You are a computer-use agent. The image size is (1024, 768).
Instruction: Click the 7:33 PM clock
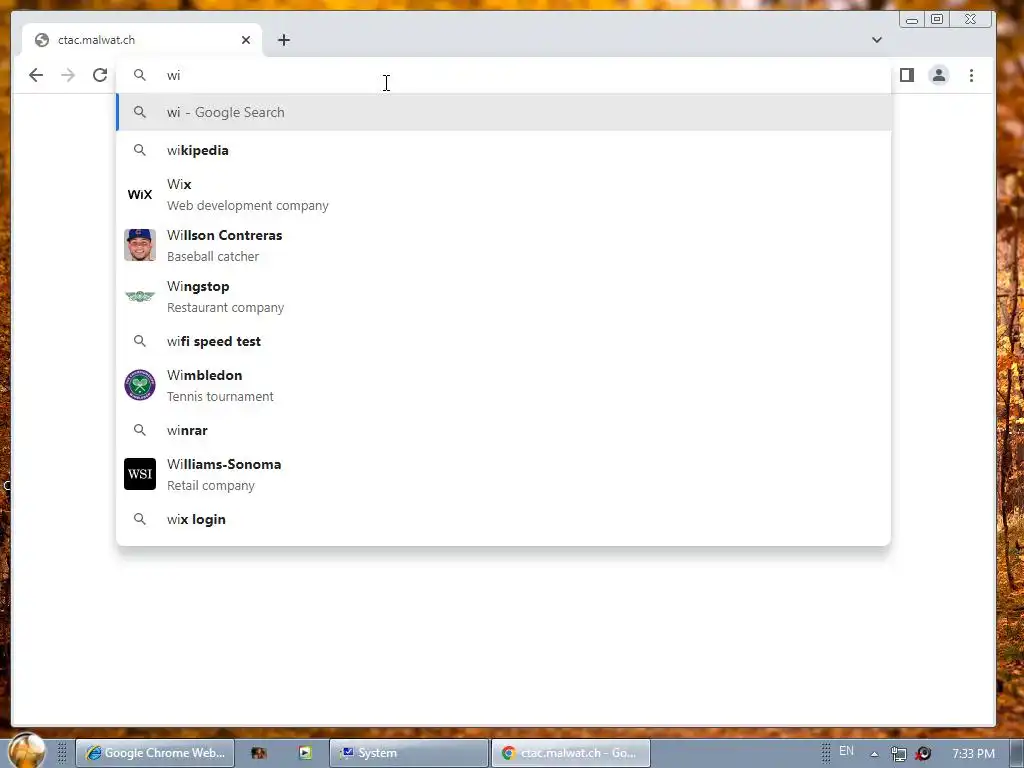974,754
